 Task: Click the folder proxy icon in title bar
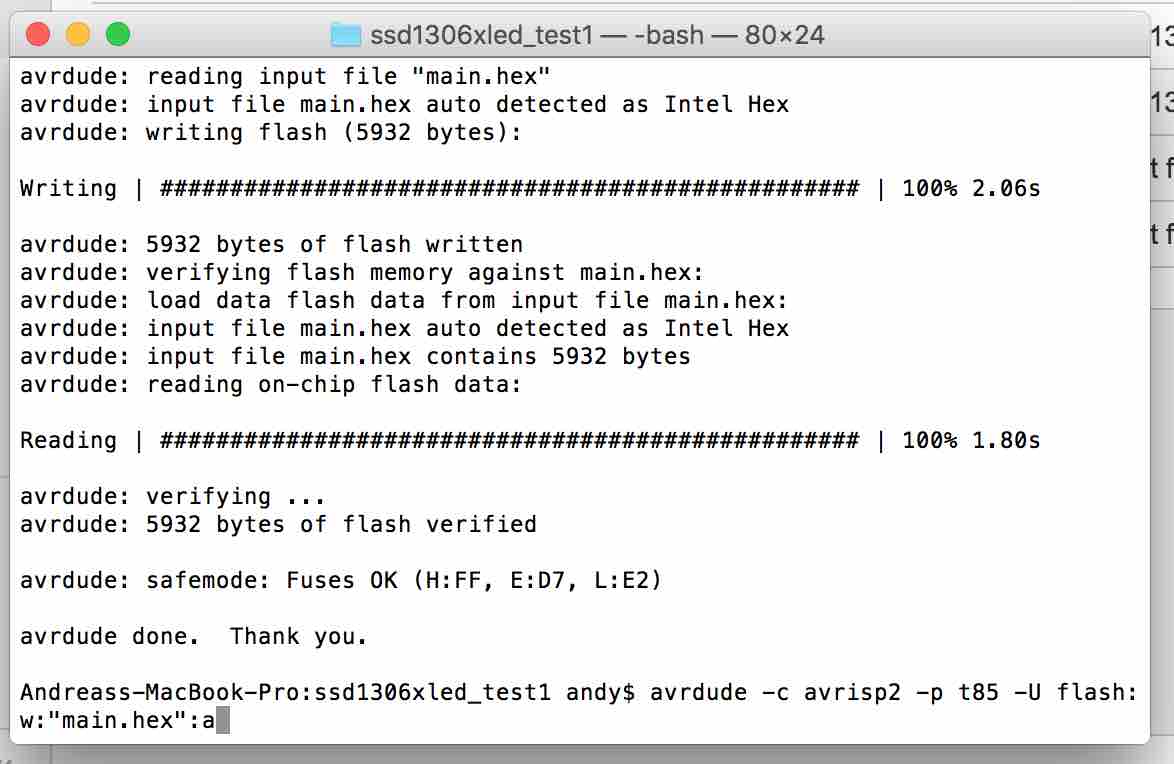click(345, 34)
